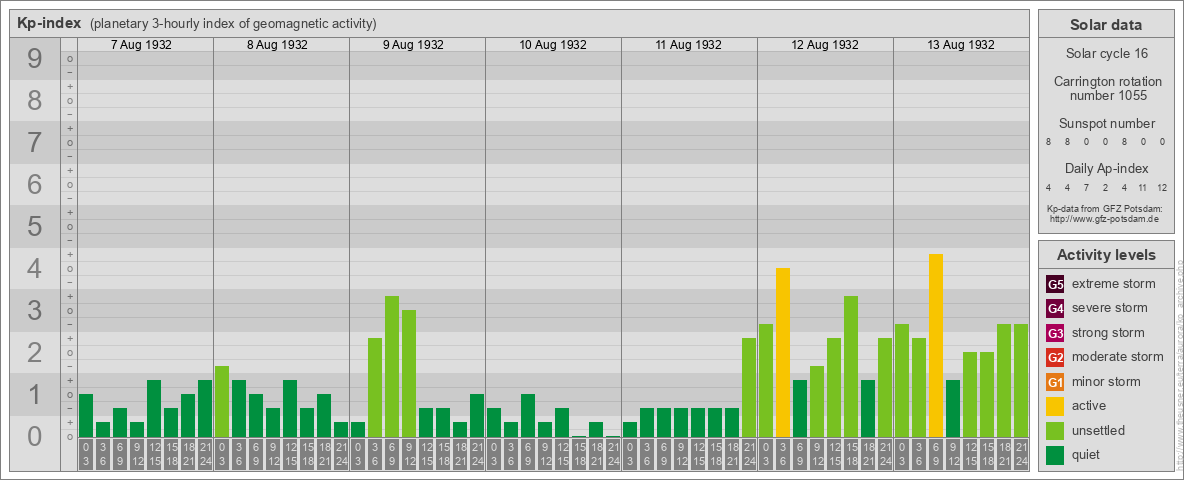Click the yellow bar on 13 Aug 6-9h
1184x480 pixels.
[x=936, y=346]
